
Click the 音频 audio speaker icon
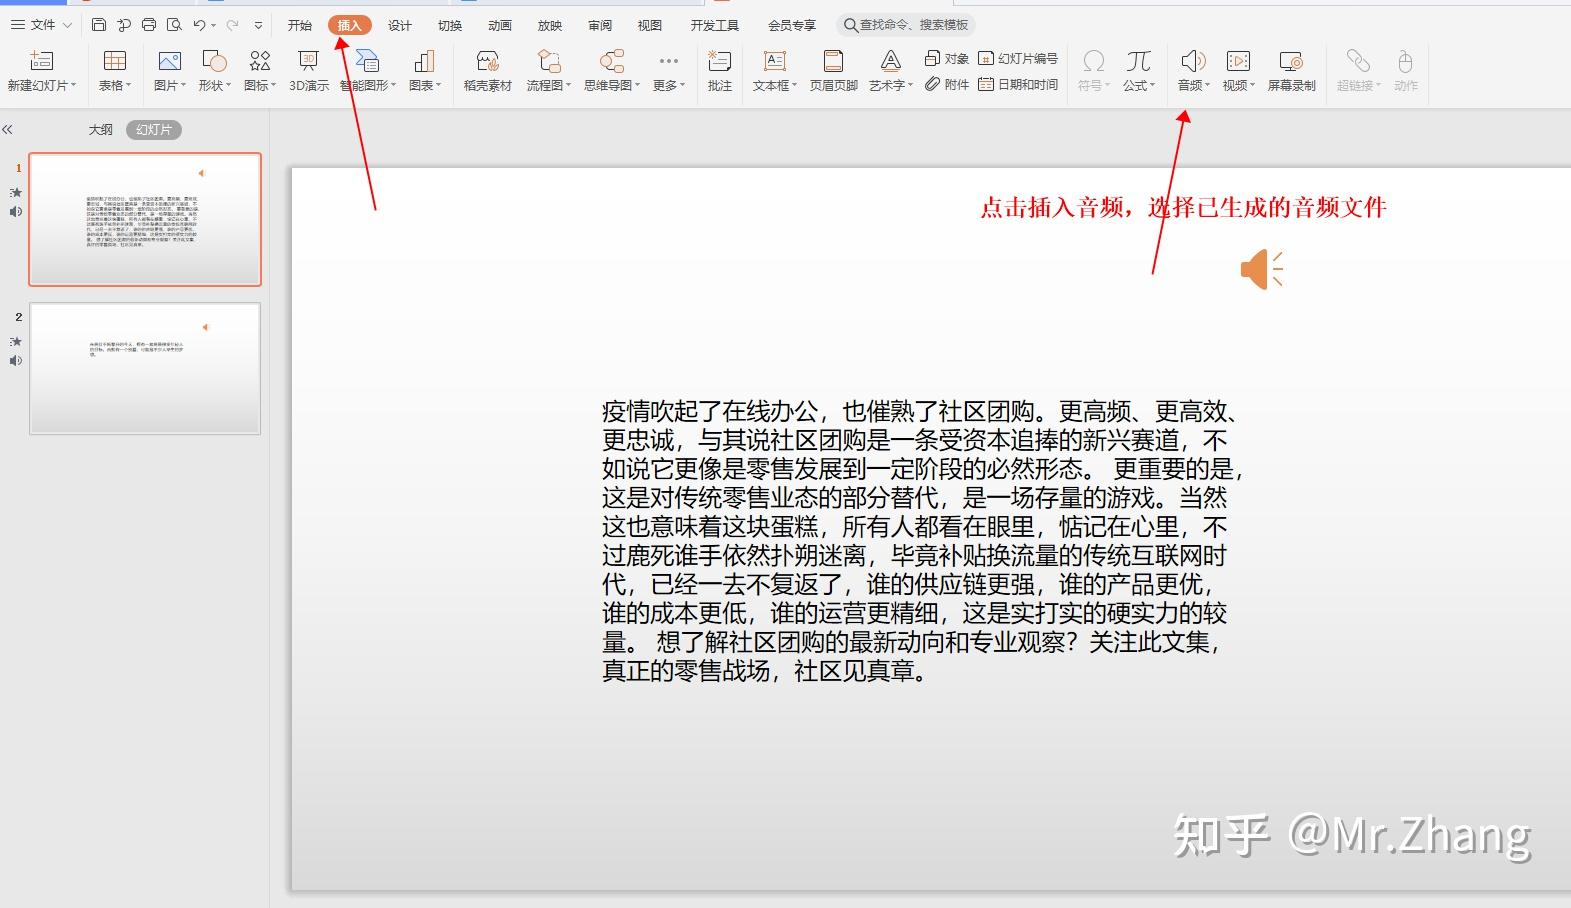point(1192,61)
